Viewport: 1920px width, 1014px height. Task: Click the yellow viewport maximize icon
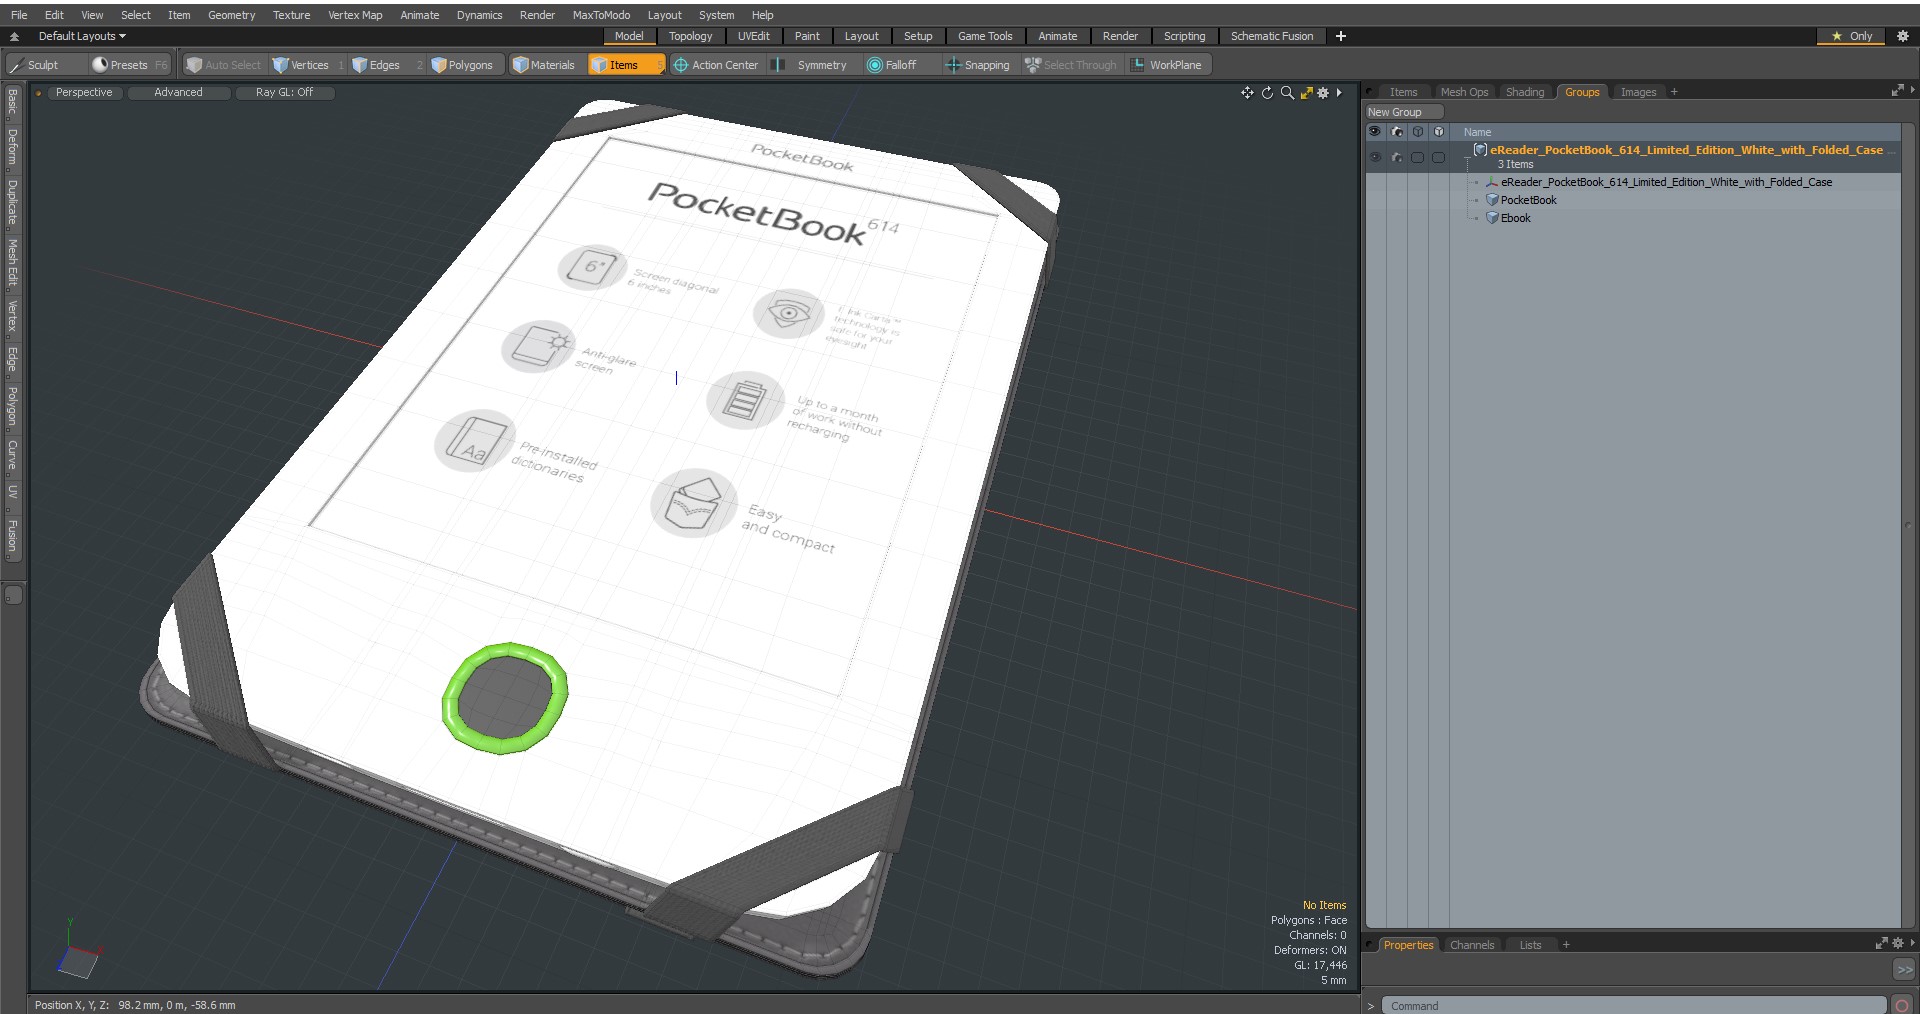1306,93
